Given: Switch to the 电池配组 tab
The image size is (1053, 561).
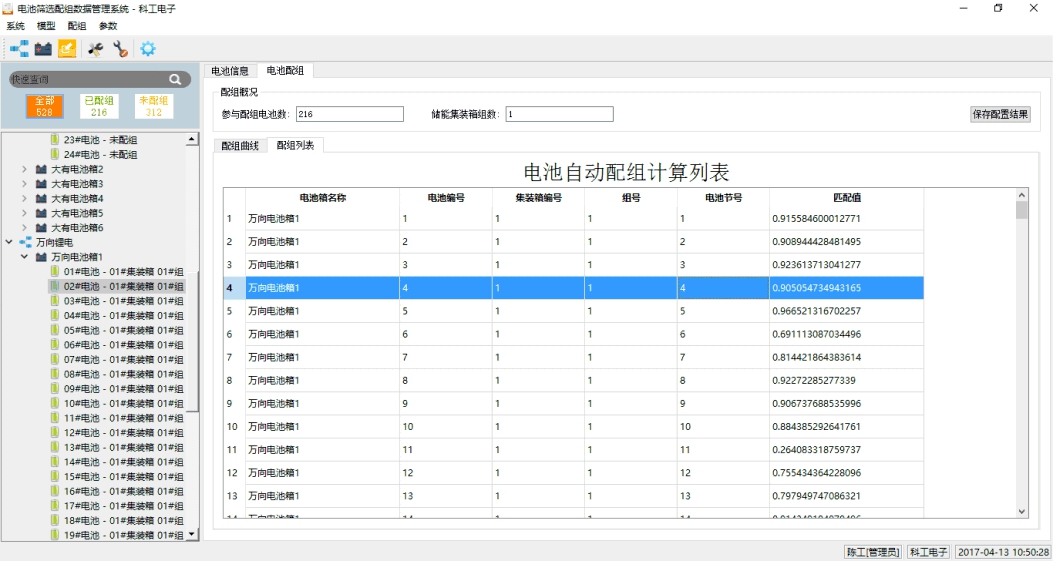Looking at the screenshot, I should [x=285, y=70].
